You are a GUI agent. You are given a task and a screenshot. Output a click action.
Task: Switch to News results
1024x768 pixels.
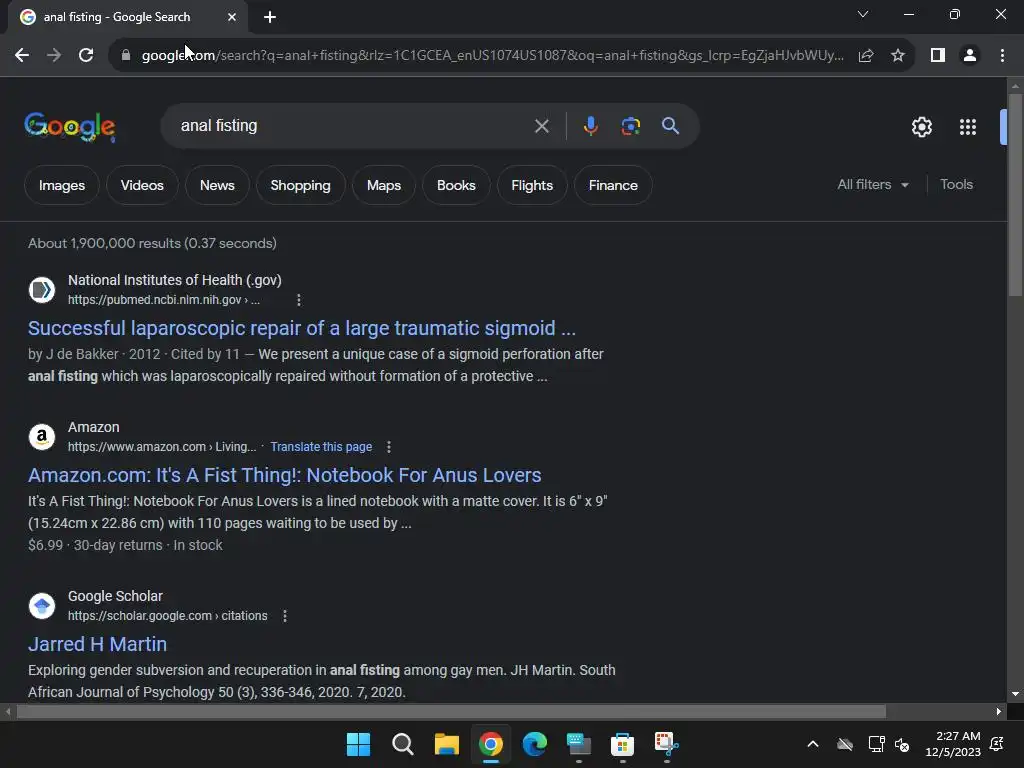[217, 185]
